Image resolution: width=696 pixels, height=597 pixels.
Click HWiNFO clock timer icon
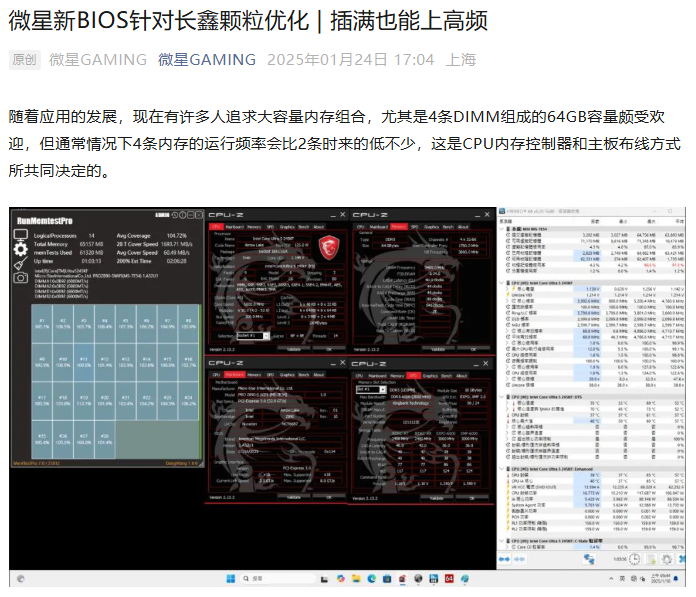(x=634, y=559)
